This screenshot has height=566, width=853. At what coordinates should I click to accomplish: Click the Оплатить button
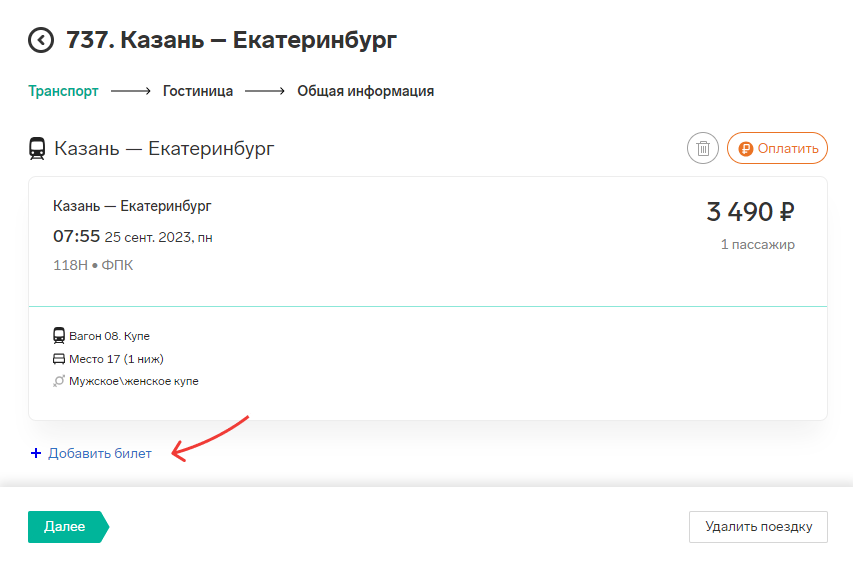click(x=777, y=148)
